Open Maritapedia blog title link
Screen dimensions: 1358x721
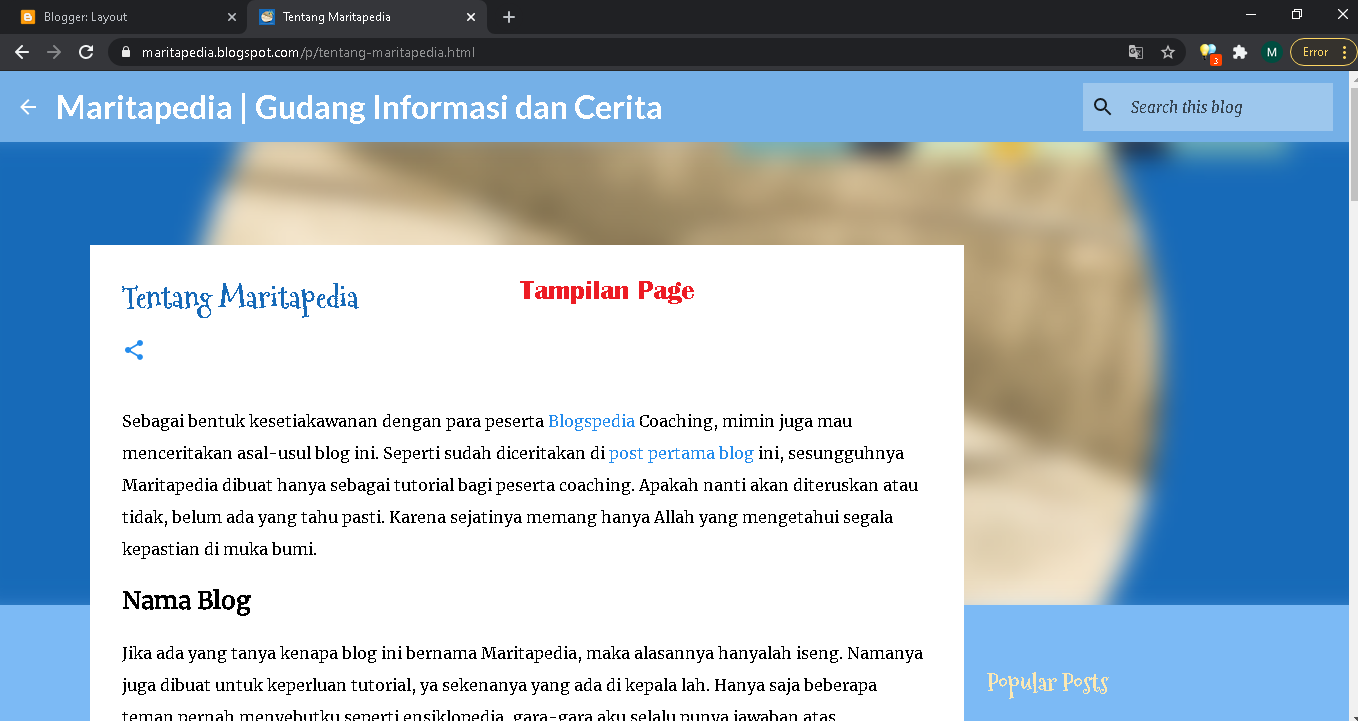pos(359,107)
